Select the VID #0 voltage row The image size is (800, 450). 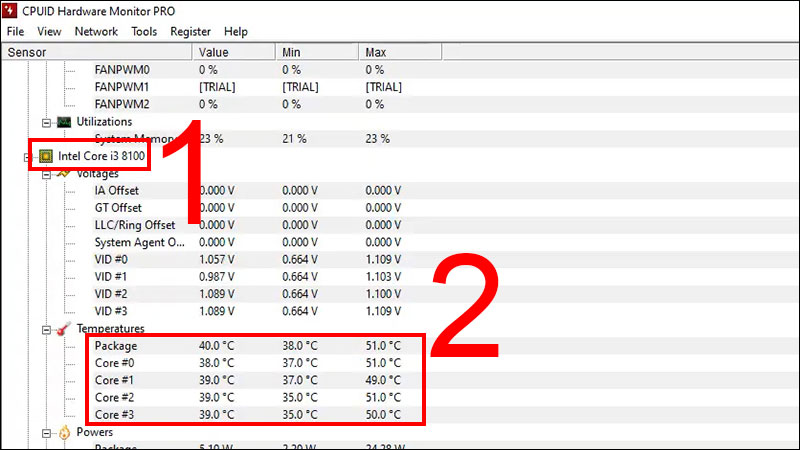111,259
